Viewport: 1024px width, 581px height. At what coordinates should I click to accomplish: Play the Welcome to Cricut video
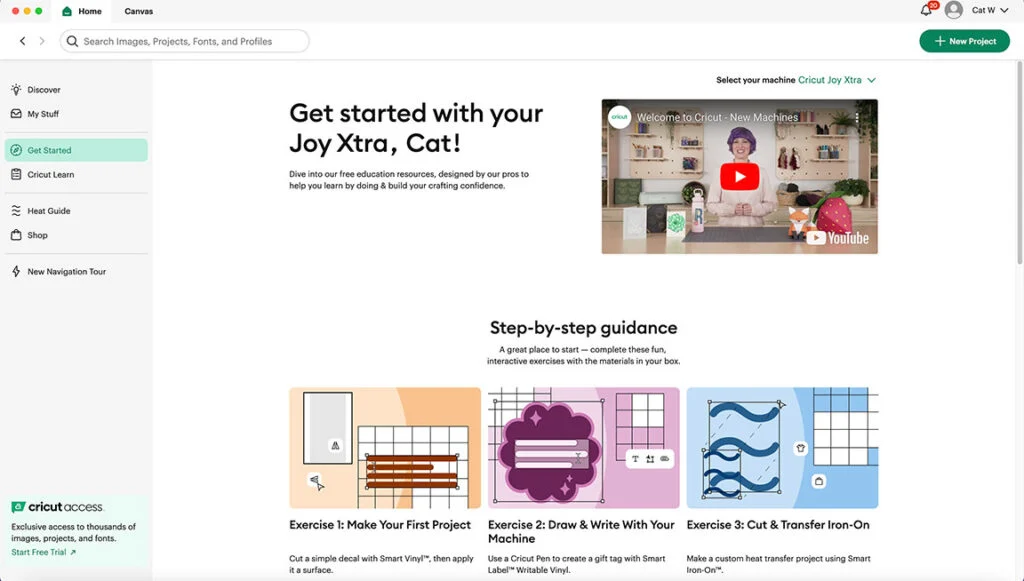click(739, 176)
